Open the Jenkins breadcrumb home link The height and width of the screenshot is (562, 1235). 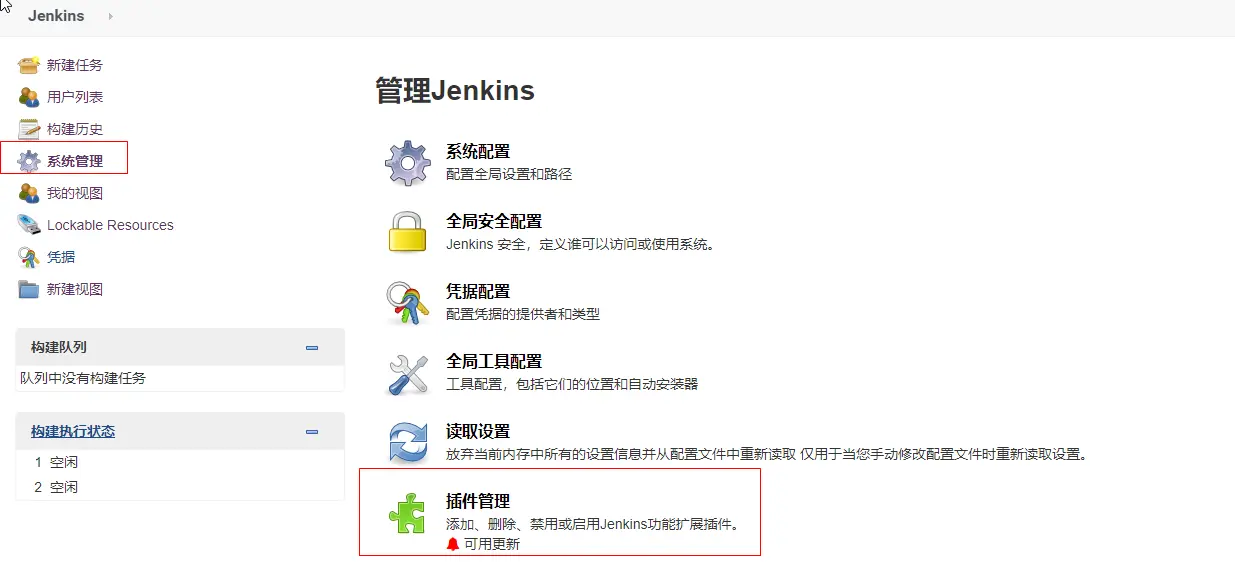point(56,16)
